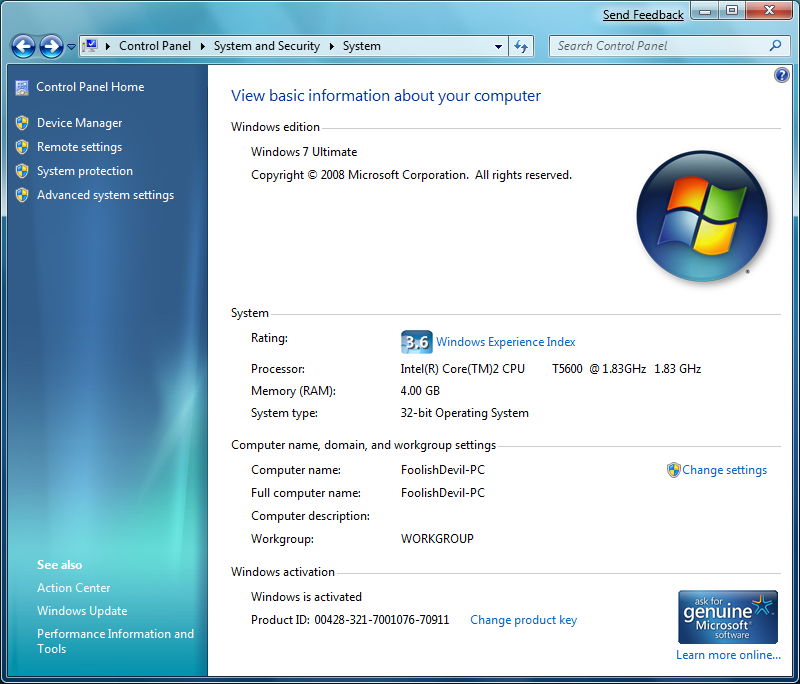Screen dimensions: 800x684
Task: Click the 32-bit Operating System text
Action: click(464, 413)
